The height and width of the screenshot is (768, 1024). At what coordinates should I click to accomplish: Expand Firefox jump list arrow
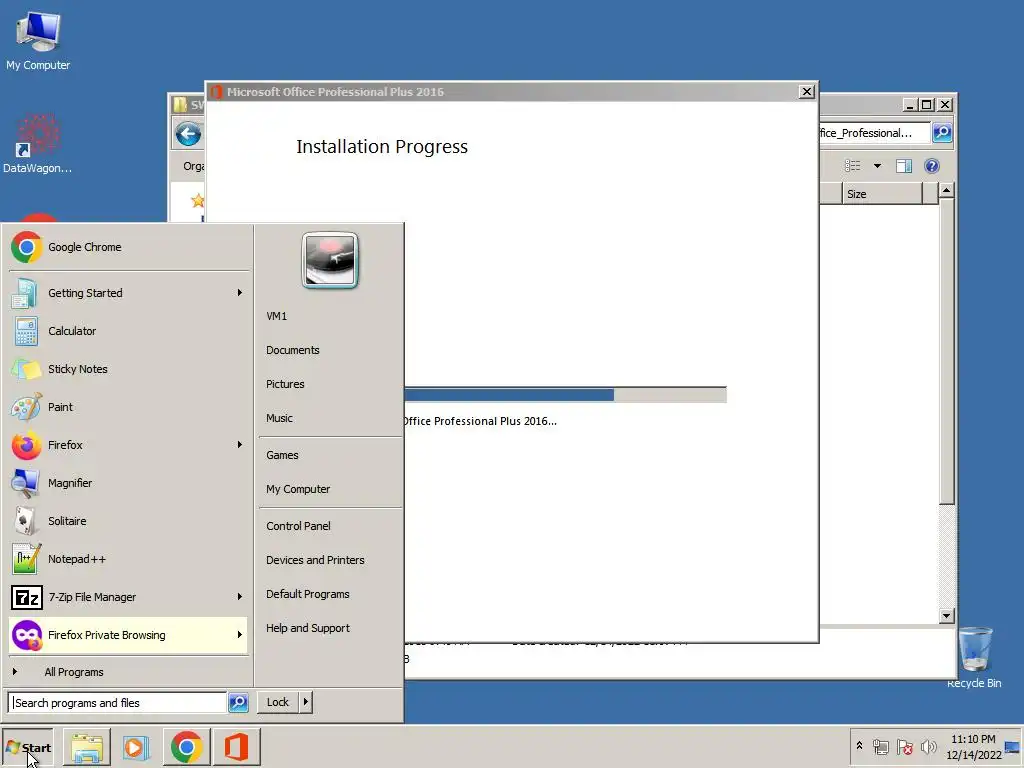click(x=240, y=445)
